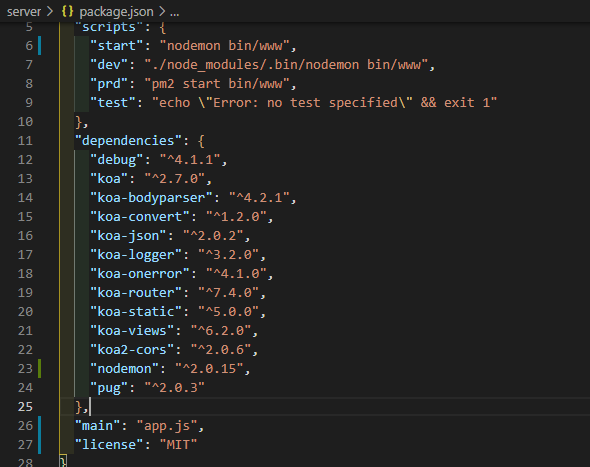Click the "^2.0.3" version value

pyautogui.click(x=175, y=388)
